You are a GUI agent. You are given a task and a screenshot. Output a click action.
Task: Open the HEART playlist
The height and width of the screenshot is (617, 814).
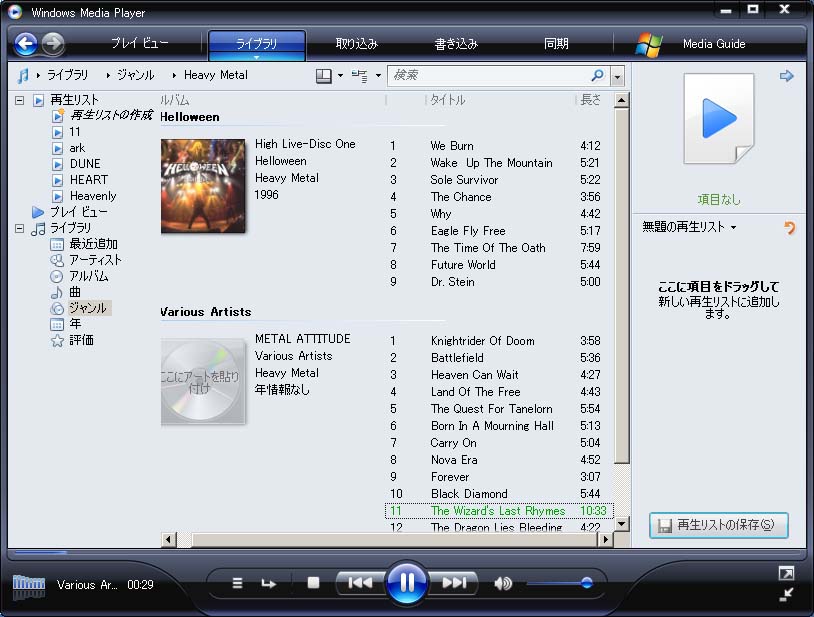point(89,180)
